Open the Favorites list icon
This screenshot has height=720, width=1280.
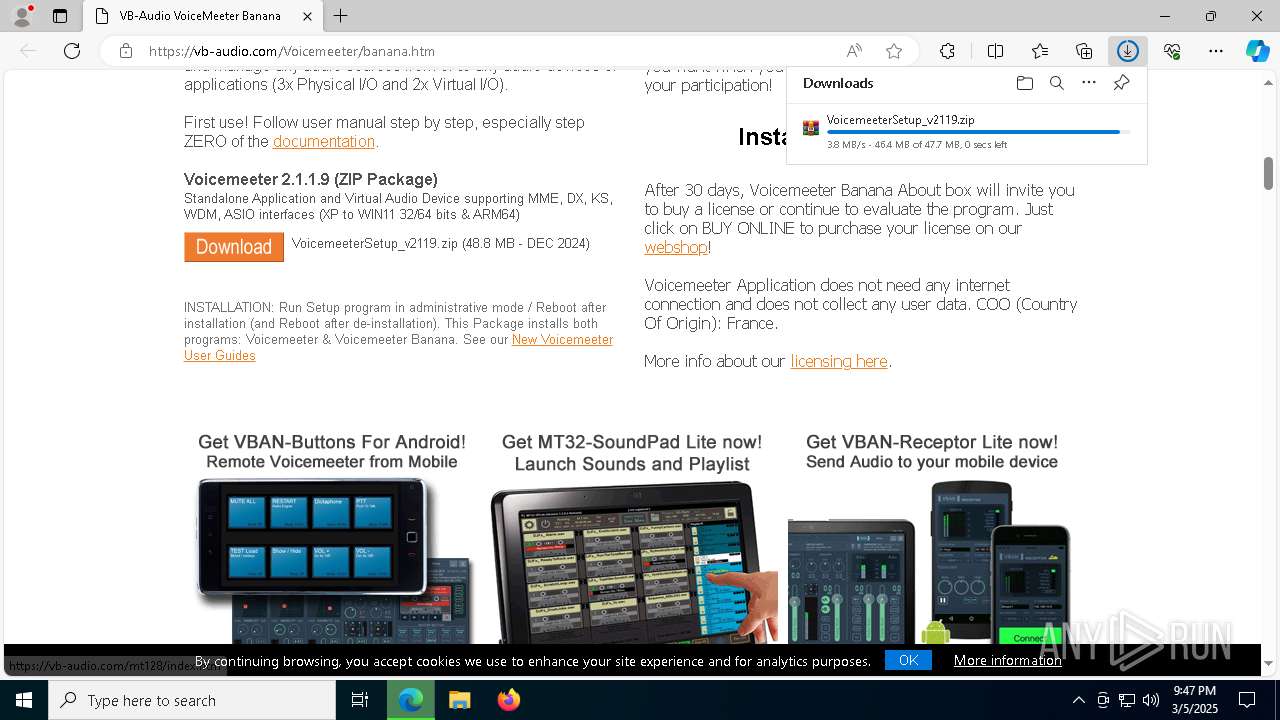pyautogui.click(x=1040, y=51)
